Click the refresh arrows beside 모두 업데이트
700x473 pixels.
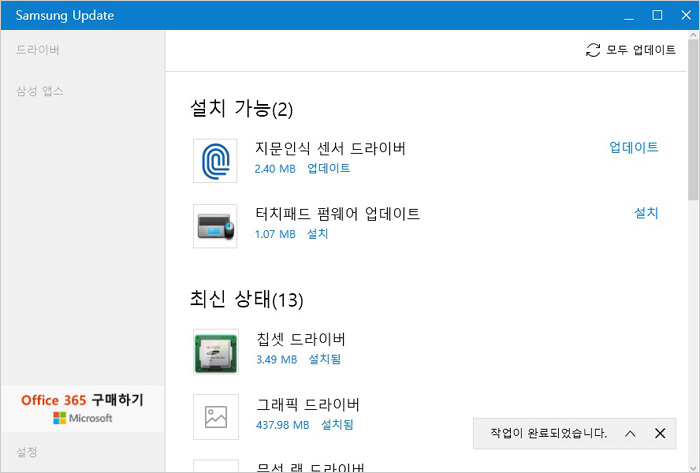[593, 50]
